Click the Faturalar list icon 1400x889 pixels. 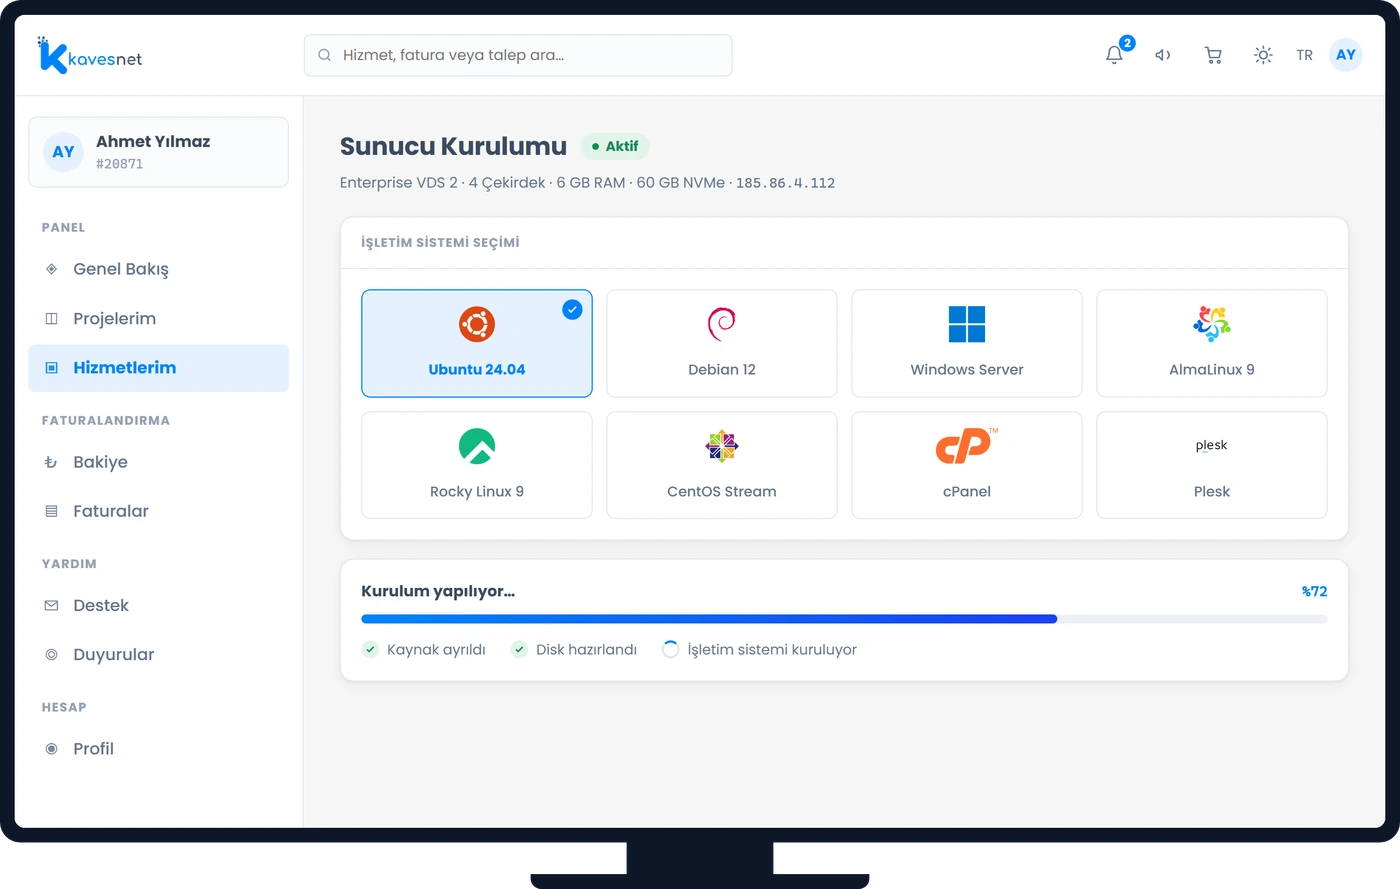click(51, 511)
